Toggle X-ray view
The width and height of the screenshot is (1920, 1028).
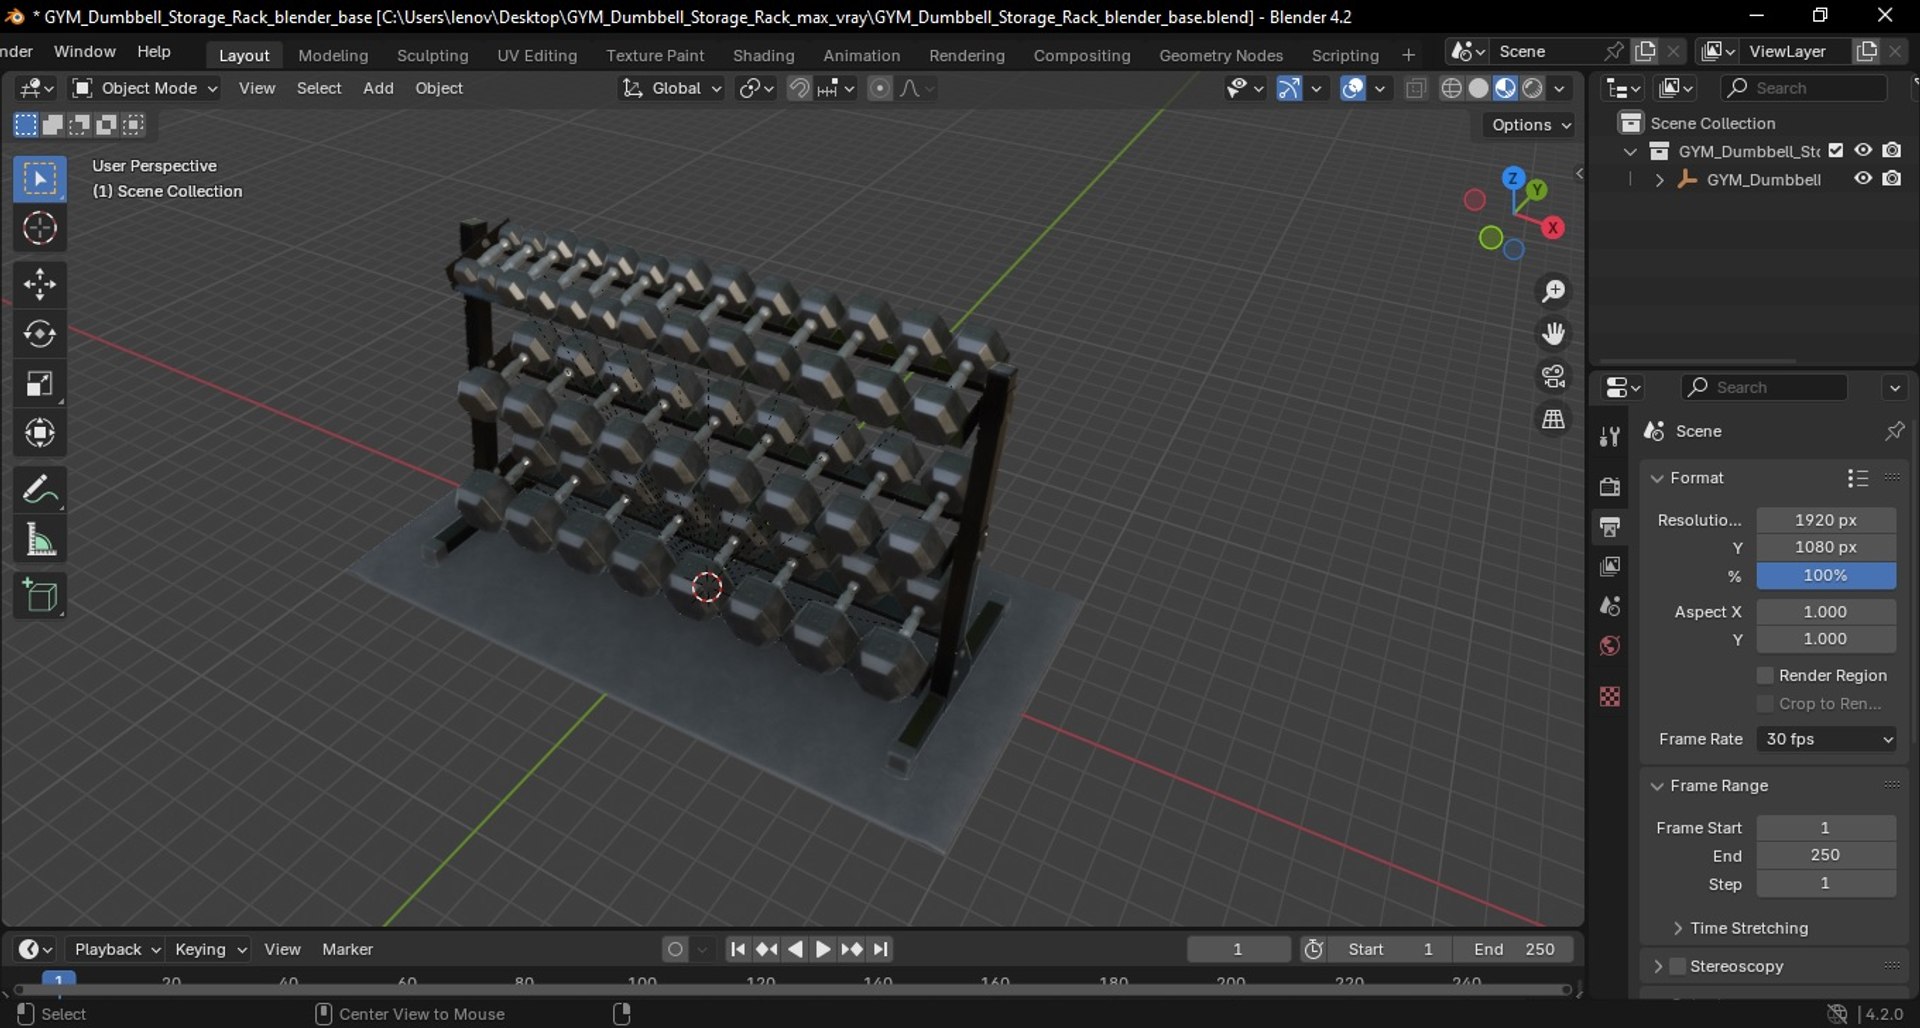[x=1415, y=88]
